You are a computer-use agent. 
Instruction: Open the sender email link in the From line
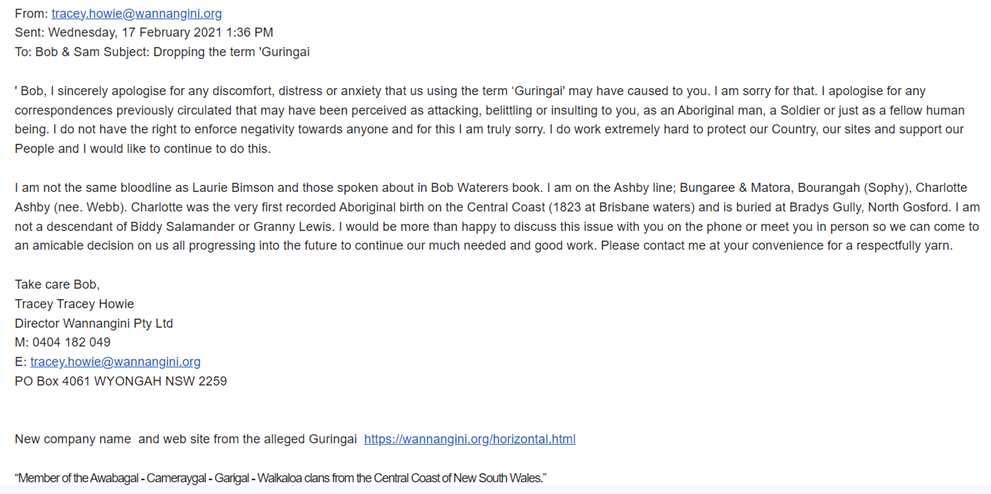[136, 14]
